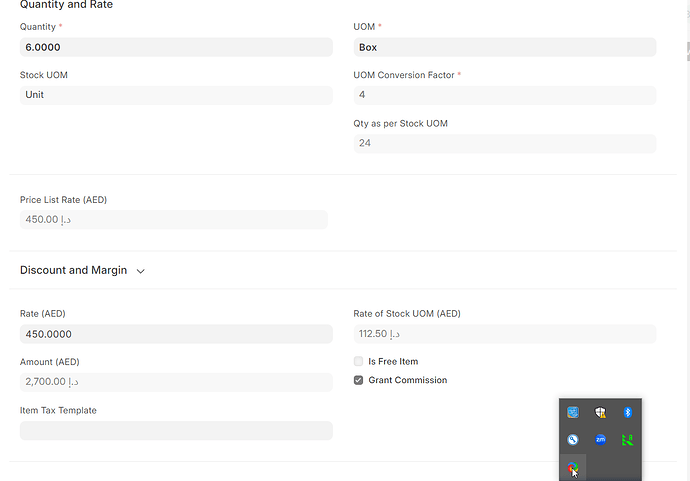Viewport: 690px width, 481px height.
Task: Click the Discount and Margin heading text
Action: [x=73, y=270]
